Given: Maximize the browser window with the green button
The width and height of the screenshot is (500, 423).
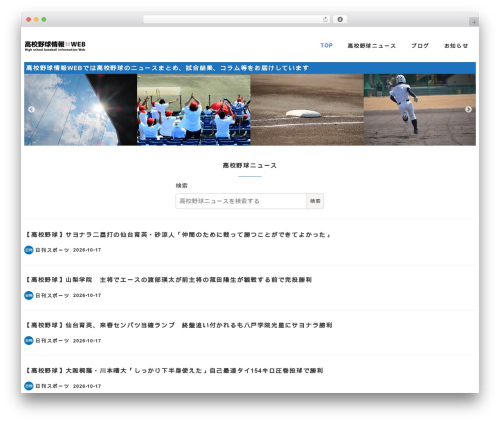Looking at the screenshot, I should click(44, 20).
